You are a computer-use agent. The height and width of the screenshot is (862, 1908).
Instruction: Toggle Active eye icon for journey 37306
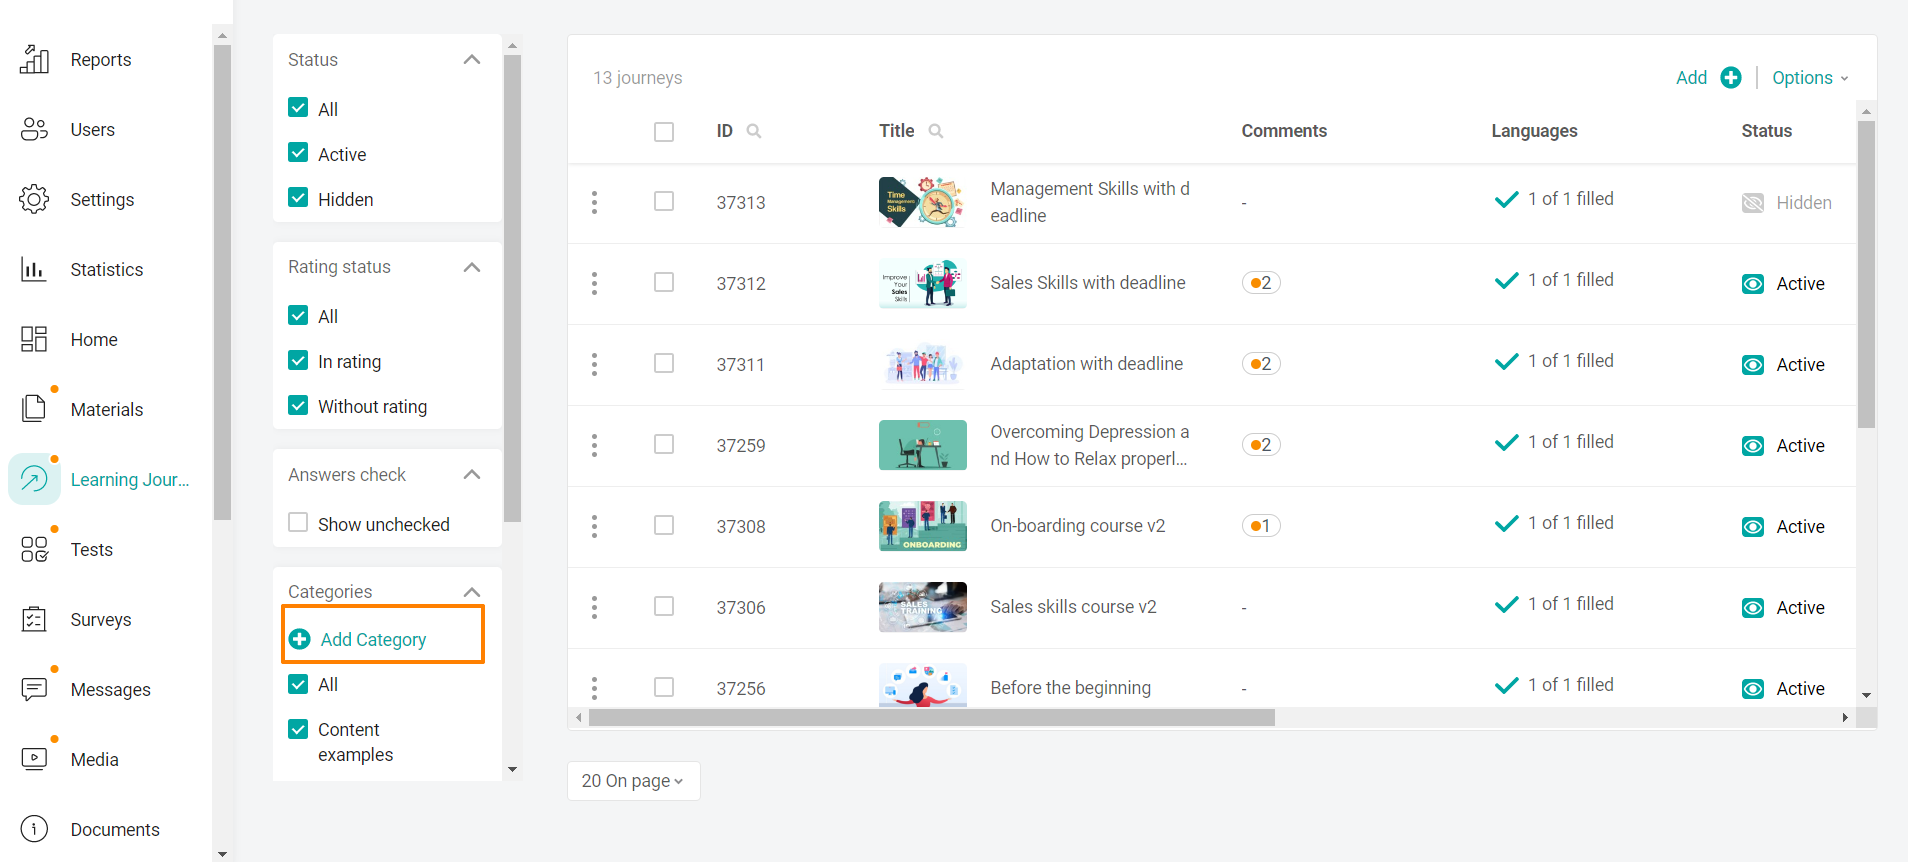[x=1753, y=608]
